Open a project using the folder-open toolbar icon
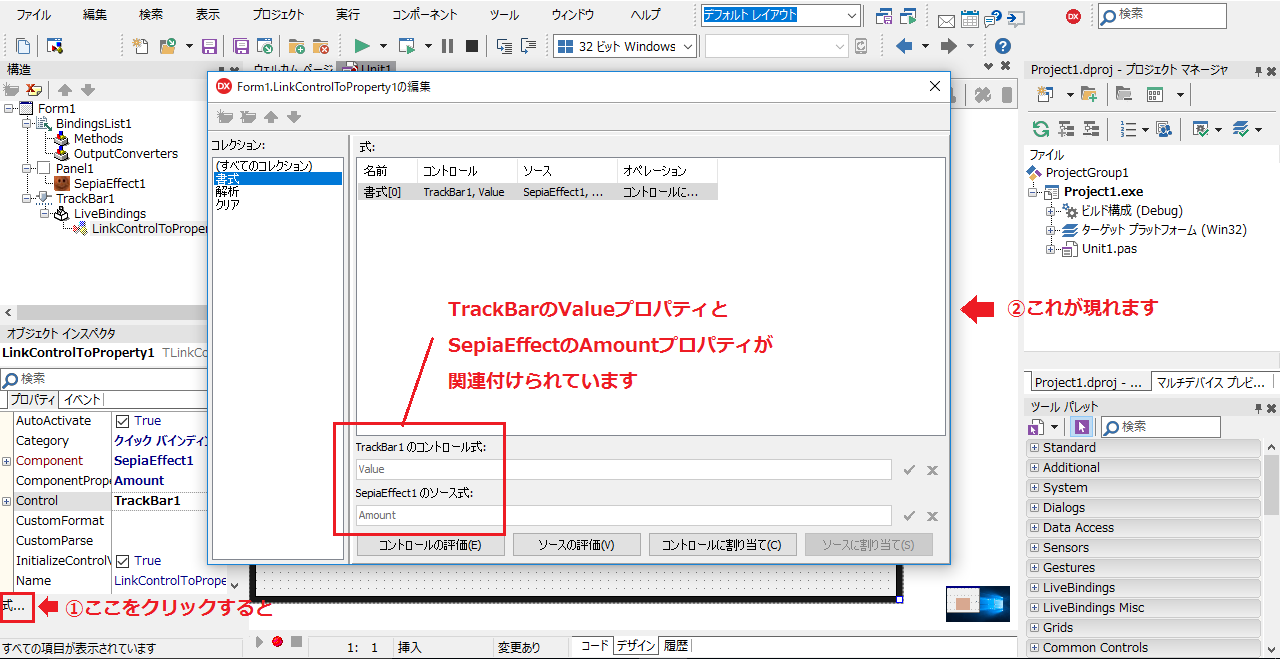The image size is (1280, 659). coord(167,46)
